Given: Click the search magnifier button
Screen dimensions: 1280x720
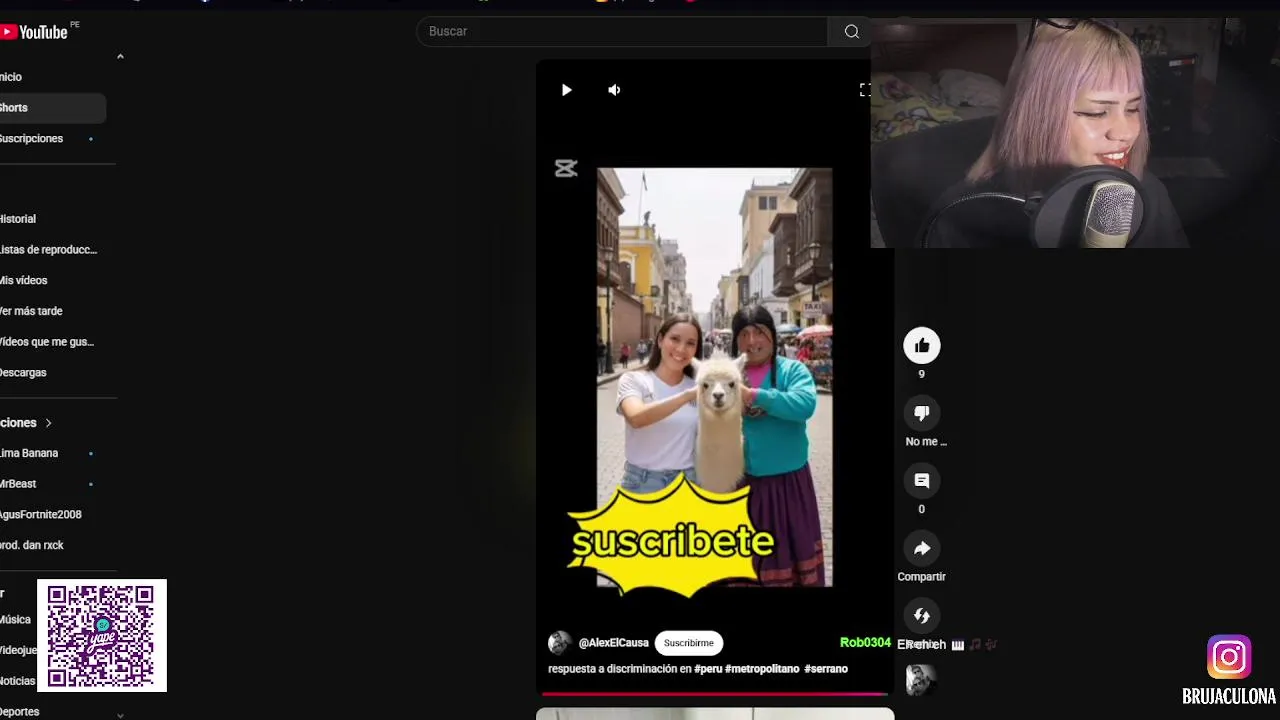Looking at the screenshot, I should pos(851,31).
